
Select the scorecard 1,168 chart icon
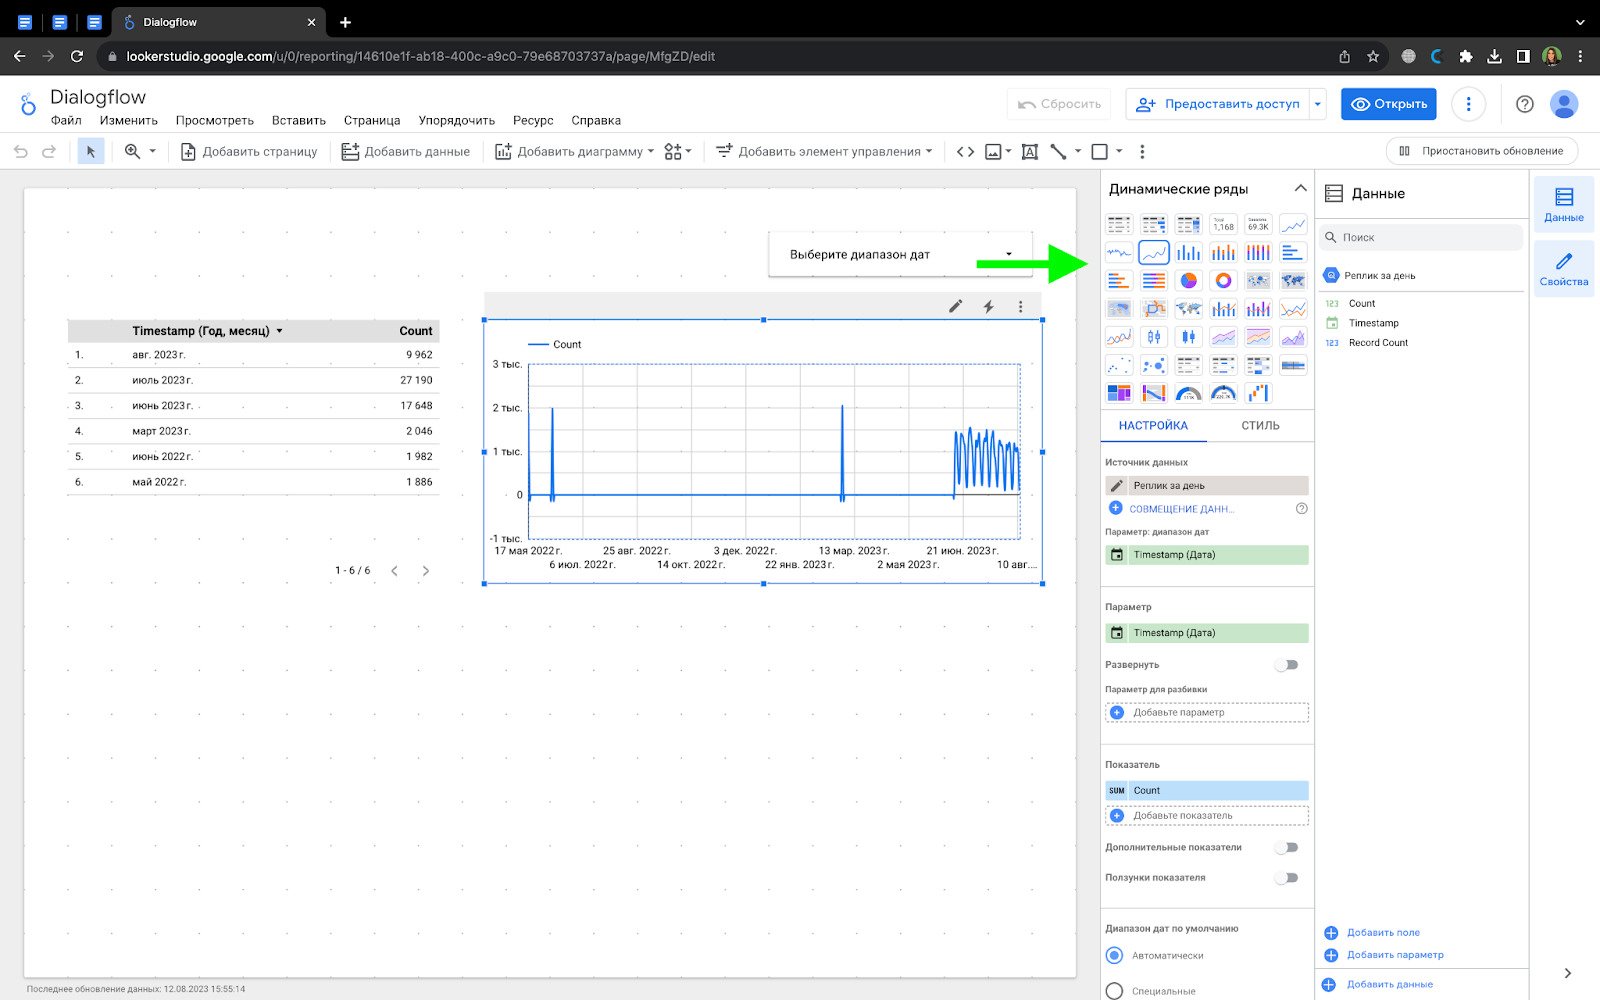(x=1223, y=224)
